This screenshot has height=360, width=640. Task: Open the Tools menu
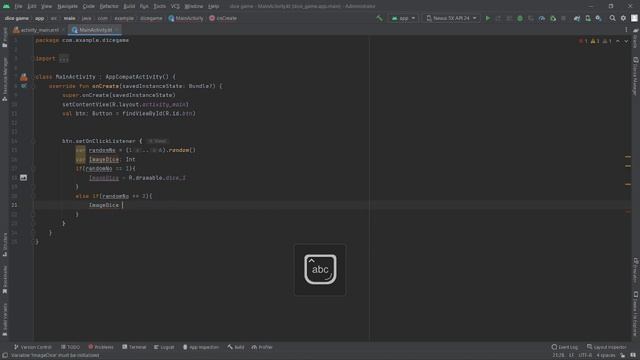point(160,6)
